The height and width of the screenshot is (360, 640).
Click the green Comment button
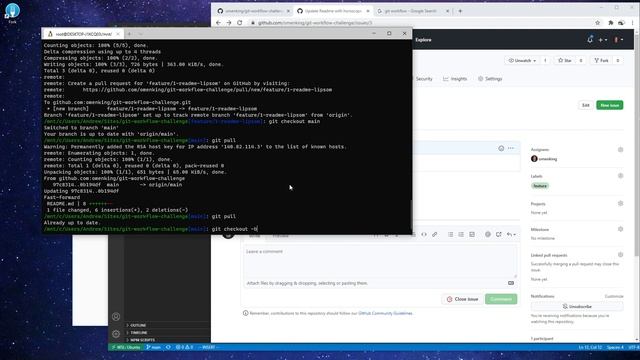(501, 299)
